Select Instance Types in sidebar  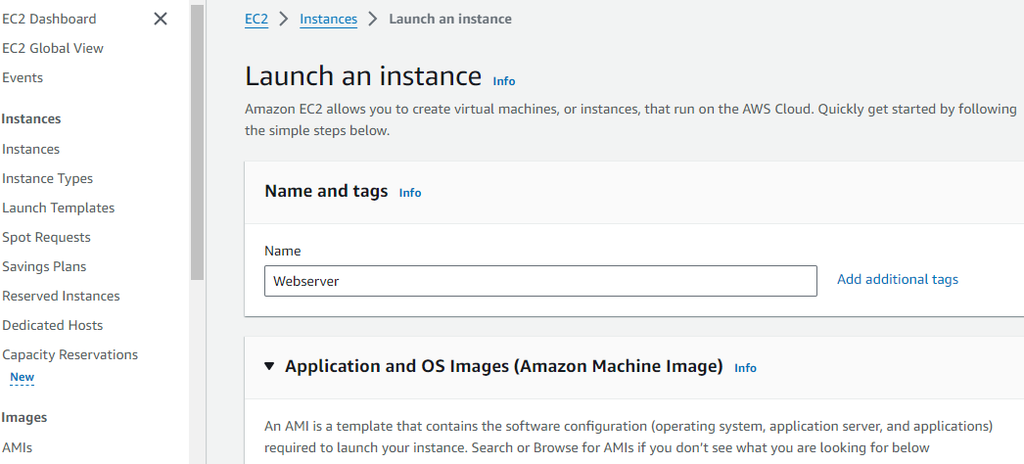(47, 179)
